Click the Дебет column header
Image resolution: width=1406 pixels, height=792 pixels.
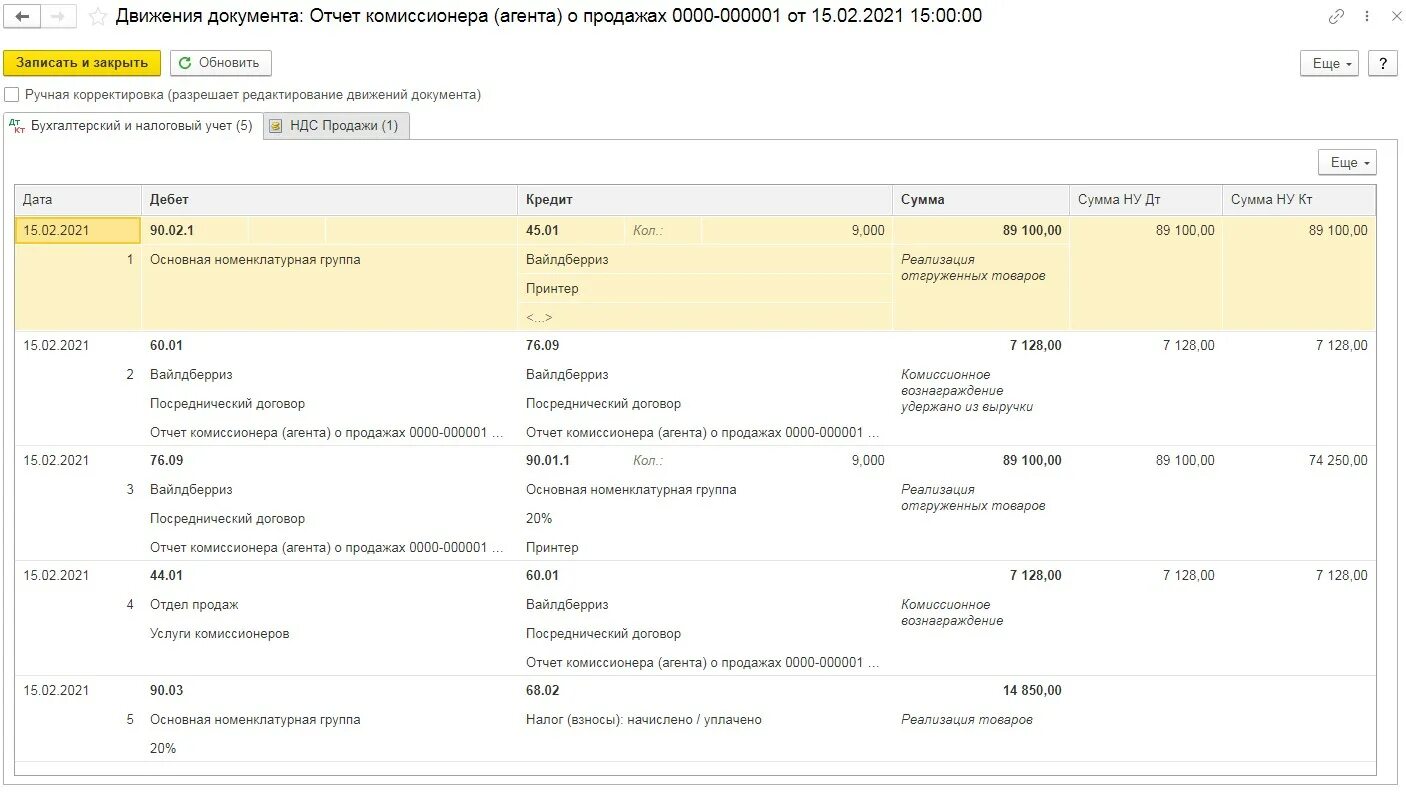[329, 199]
